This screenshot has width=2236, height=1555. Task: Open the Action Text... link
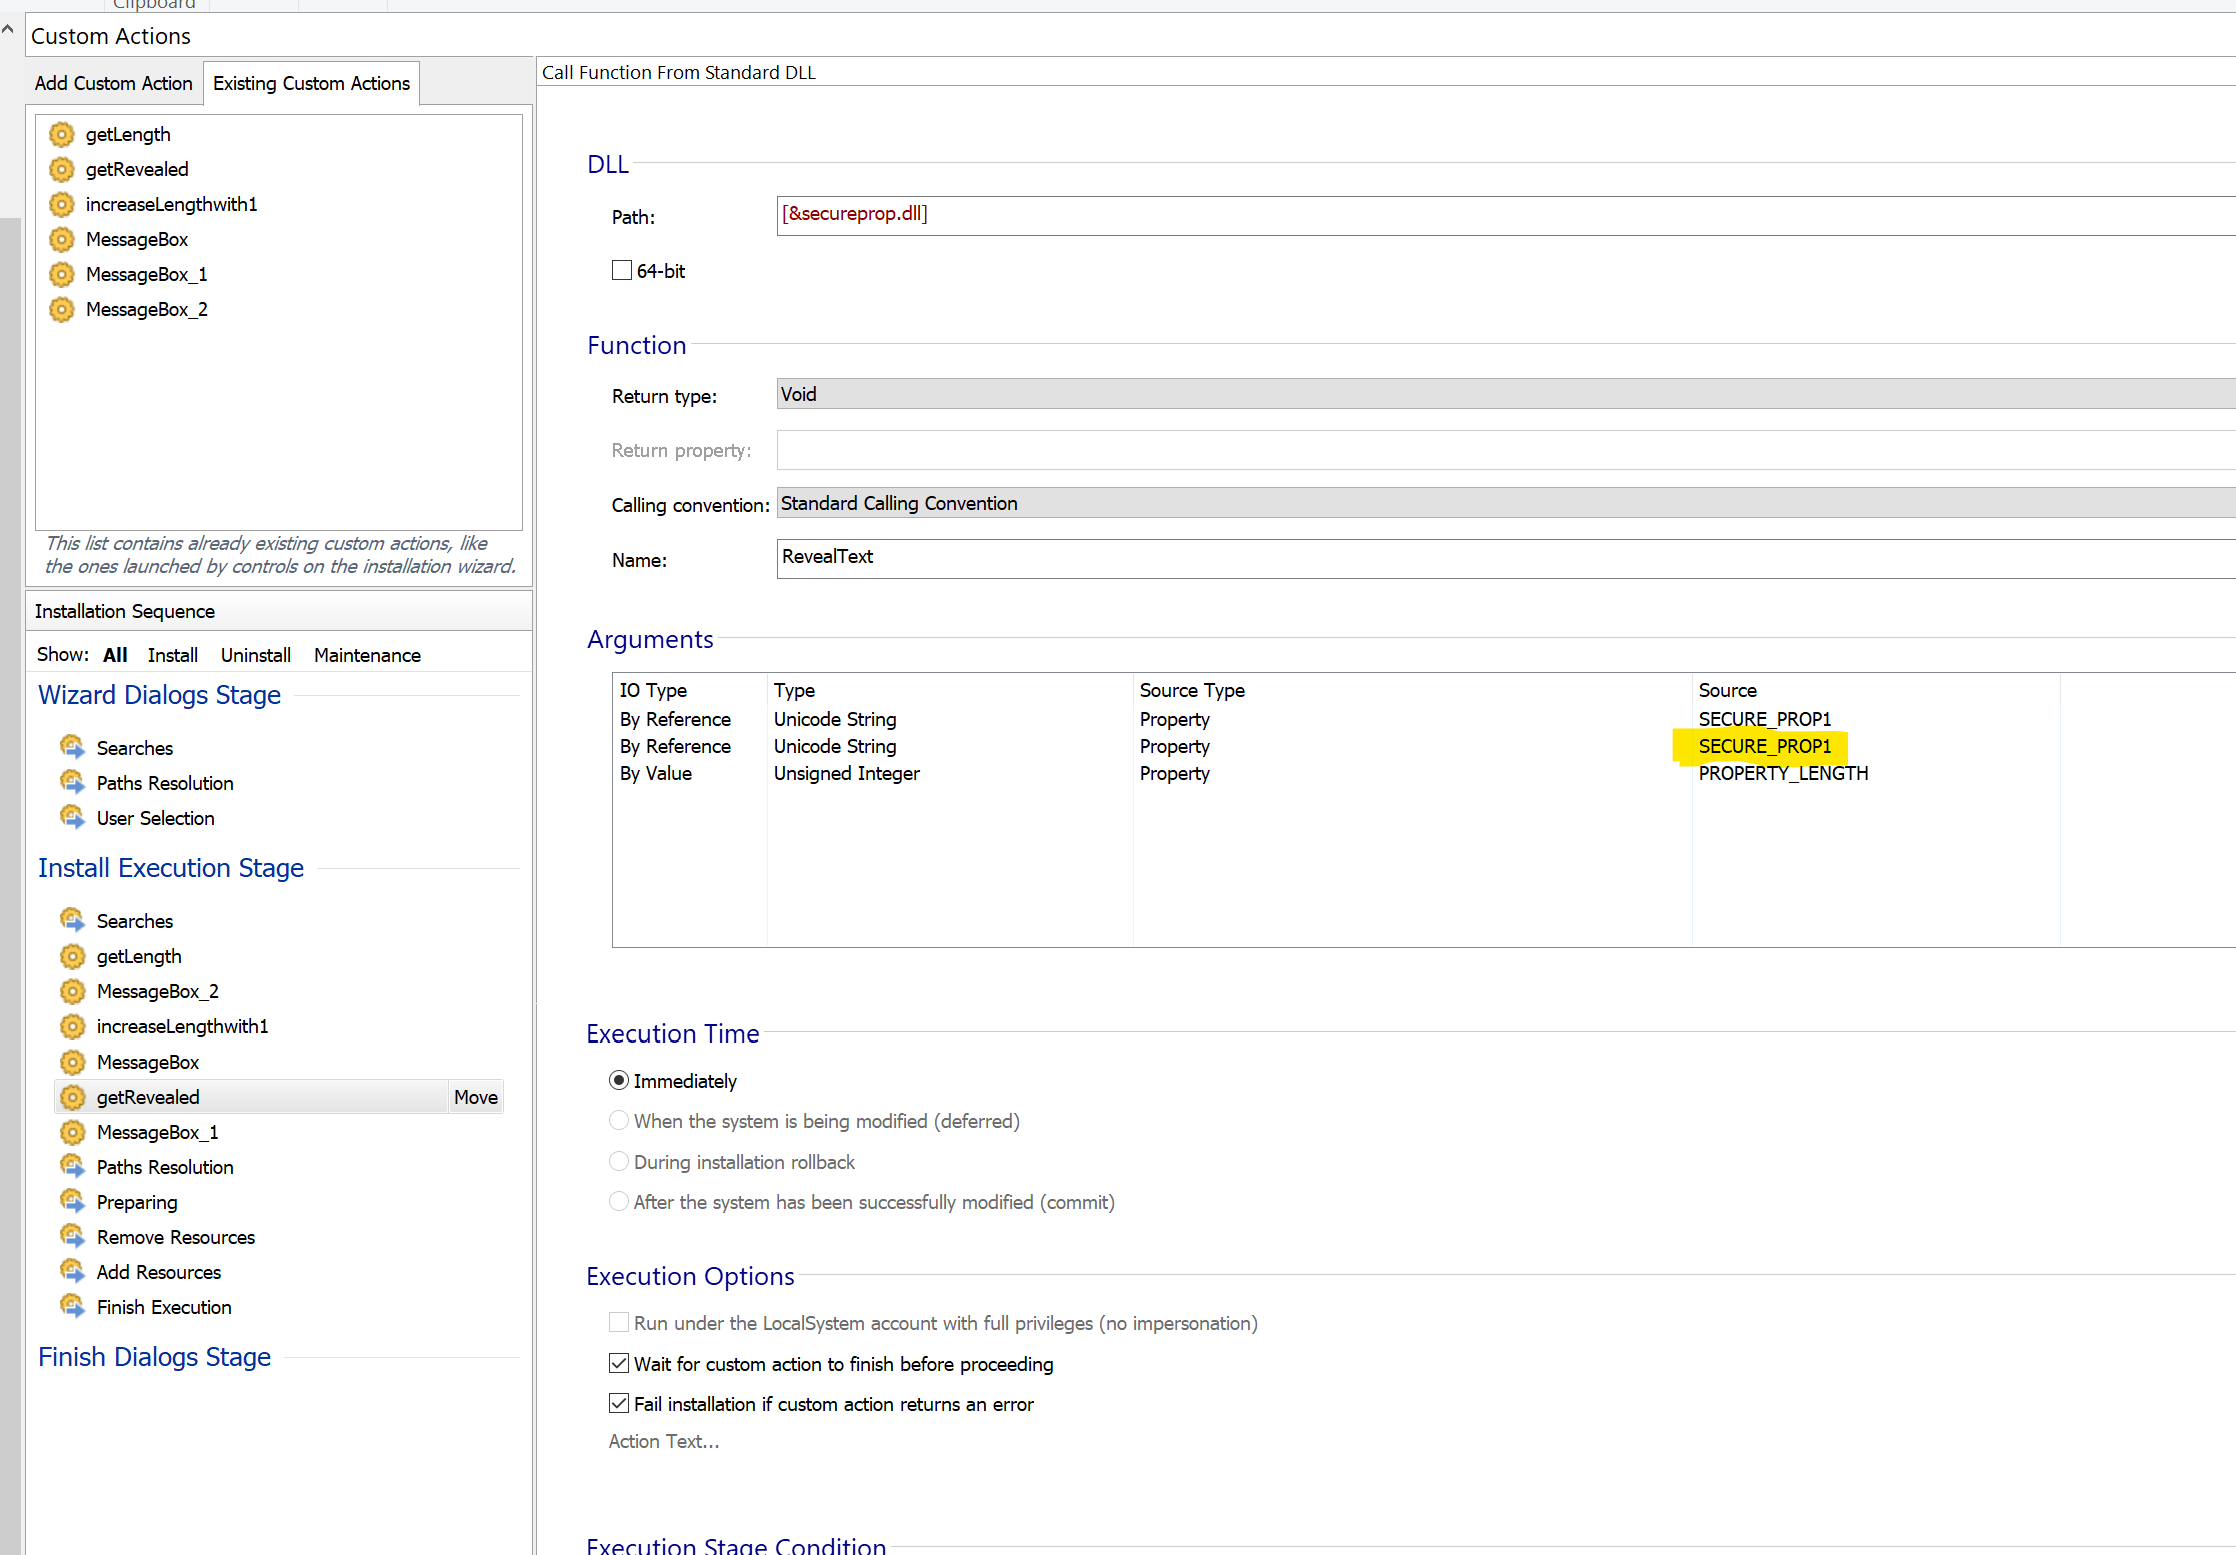[664, 1441]
